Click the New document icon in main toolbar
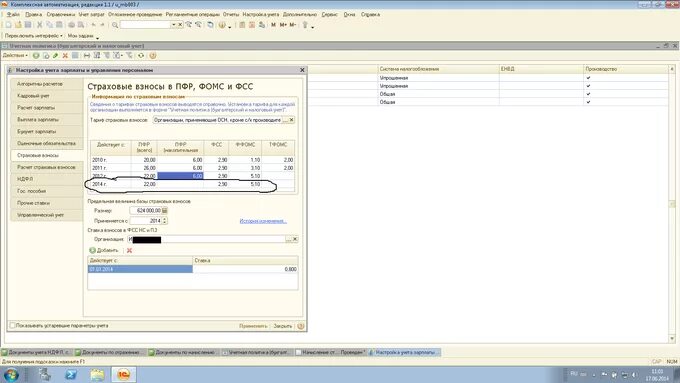 (8, 25)
